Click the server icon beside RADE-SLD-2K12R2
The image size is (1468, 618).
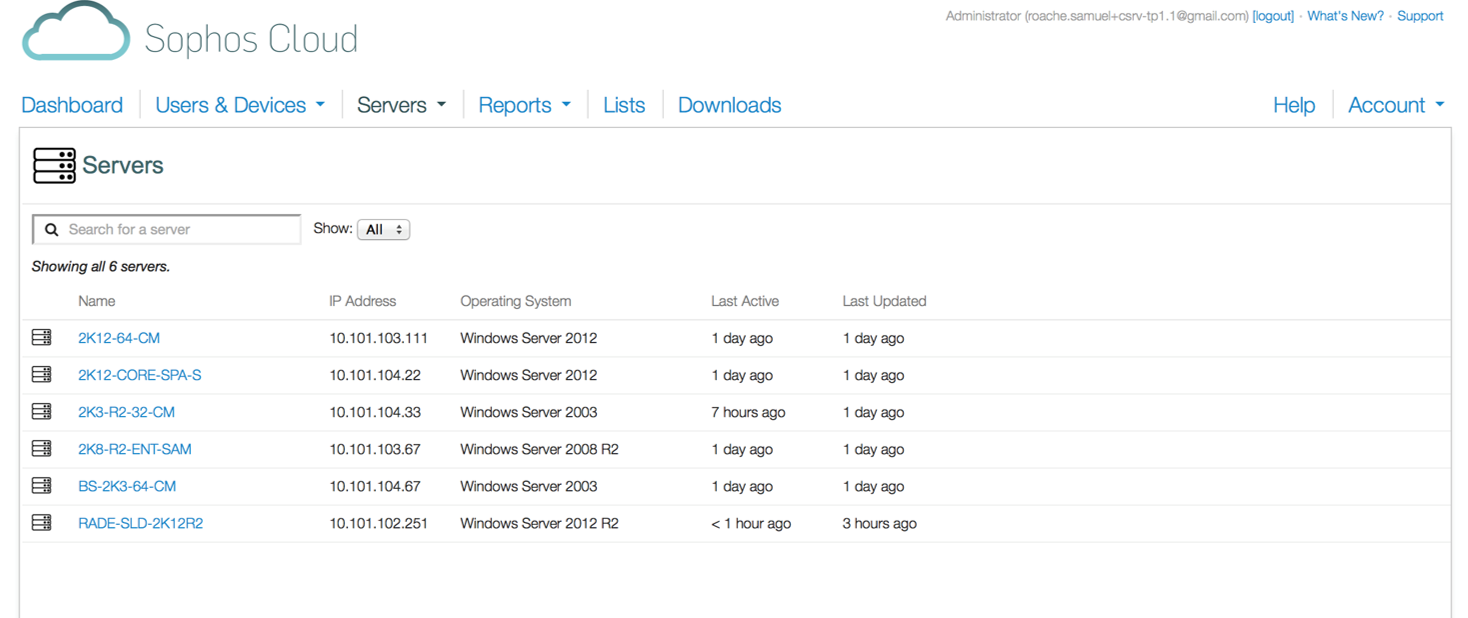42,523
